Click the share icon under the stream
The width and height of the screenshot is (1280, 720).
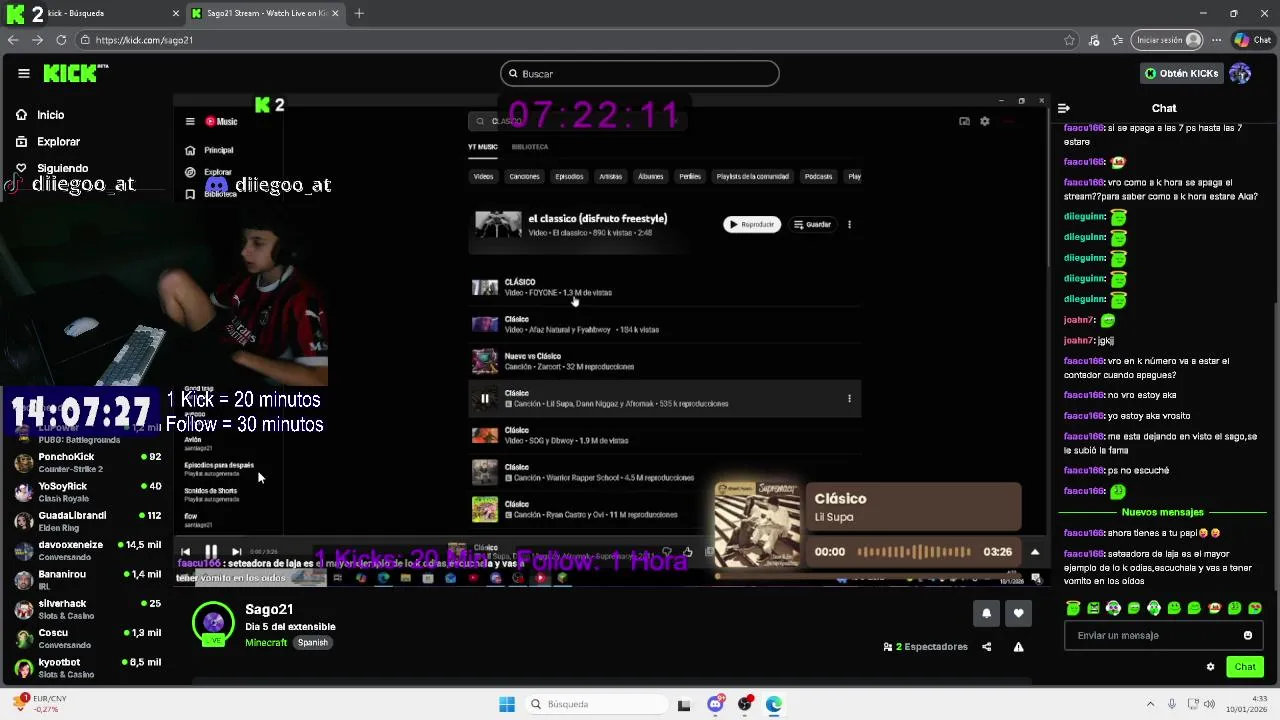986,647
